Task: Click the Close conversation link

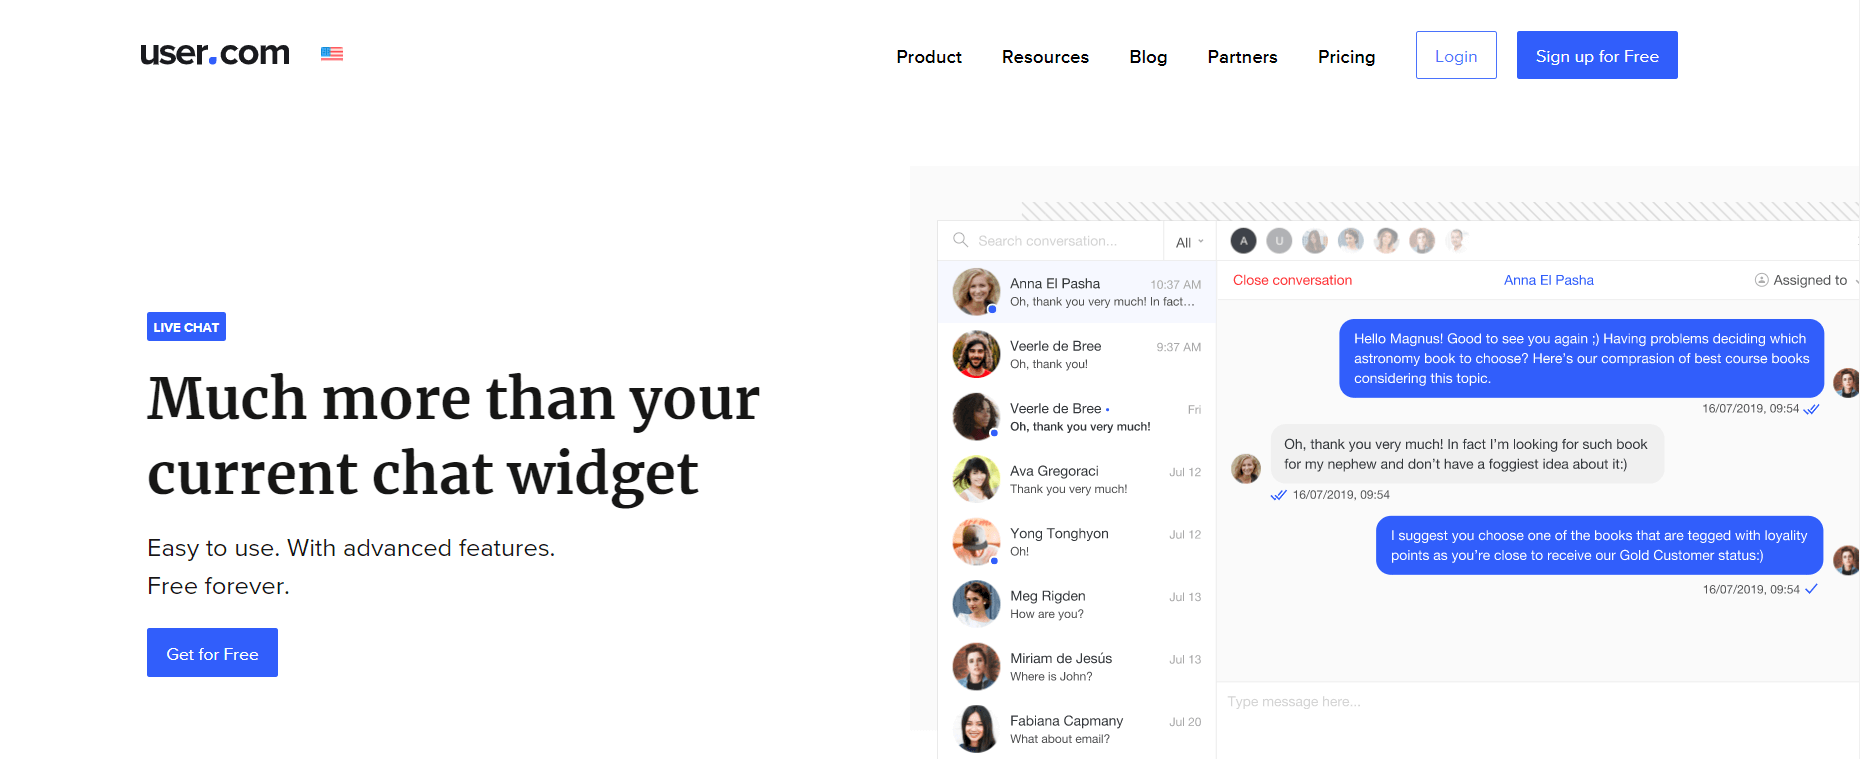Action: (x=1292, y=280)
